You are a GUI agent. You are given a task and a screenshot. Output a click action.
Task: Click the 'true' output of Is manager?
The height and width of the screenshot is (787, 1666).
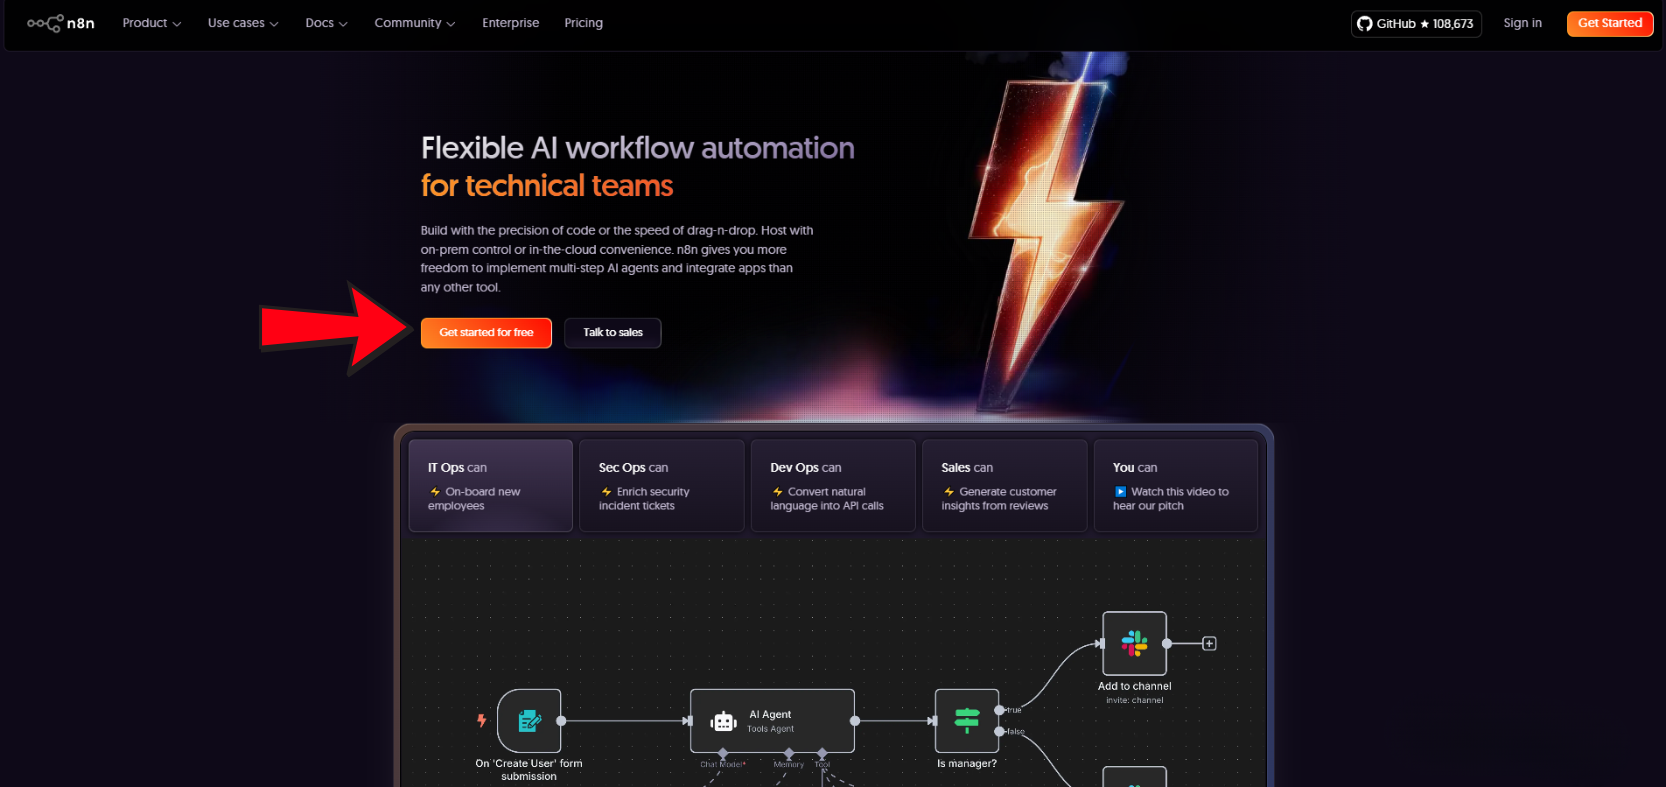[999, 710]
